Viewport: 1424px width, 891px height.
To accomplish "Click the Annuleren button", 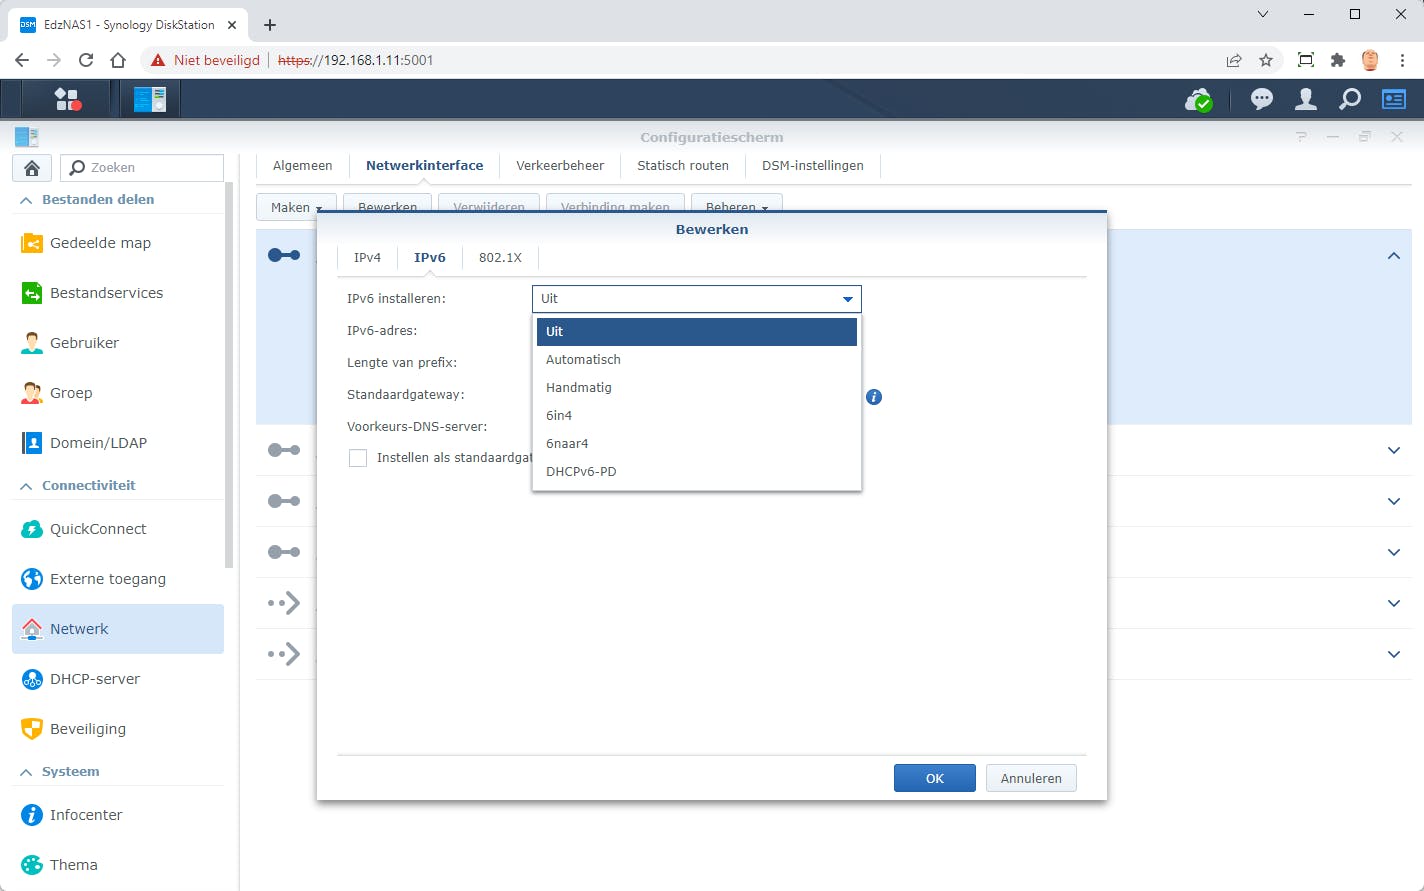I will [1031, 778].
